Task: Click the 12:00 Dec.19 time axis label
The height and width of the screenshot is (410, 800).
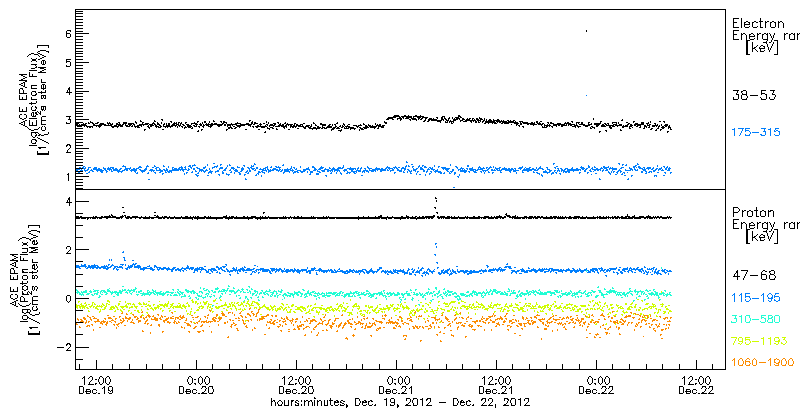Action: click(95, 386)
